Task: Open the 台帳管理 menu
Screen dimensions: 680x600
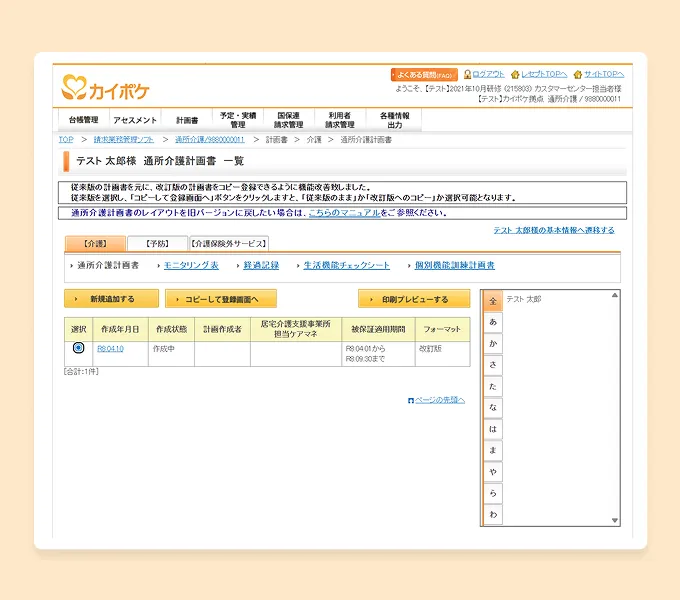Action: [x=83, y=120]
